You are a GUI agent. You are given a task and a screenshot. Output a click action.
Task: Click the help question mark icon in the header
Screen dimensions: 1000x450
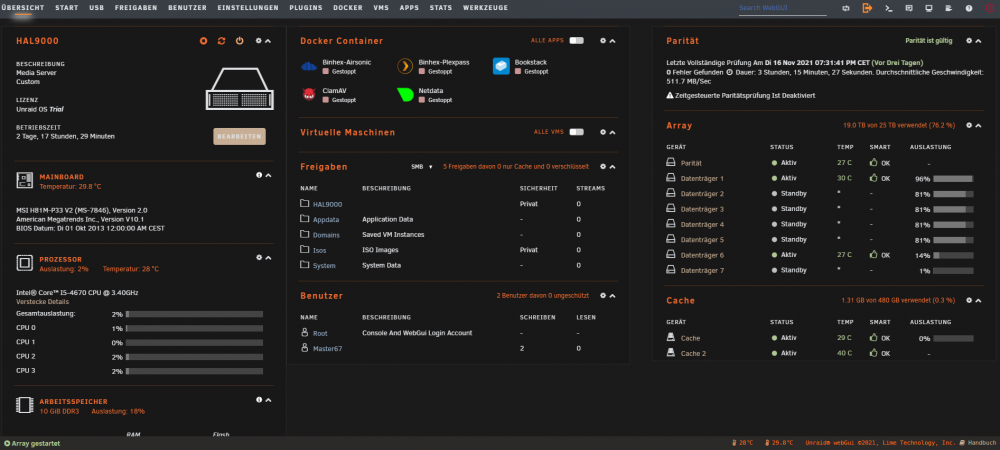tap(969, 8)
